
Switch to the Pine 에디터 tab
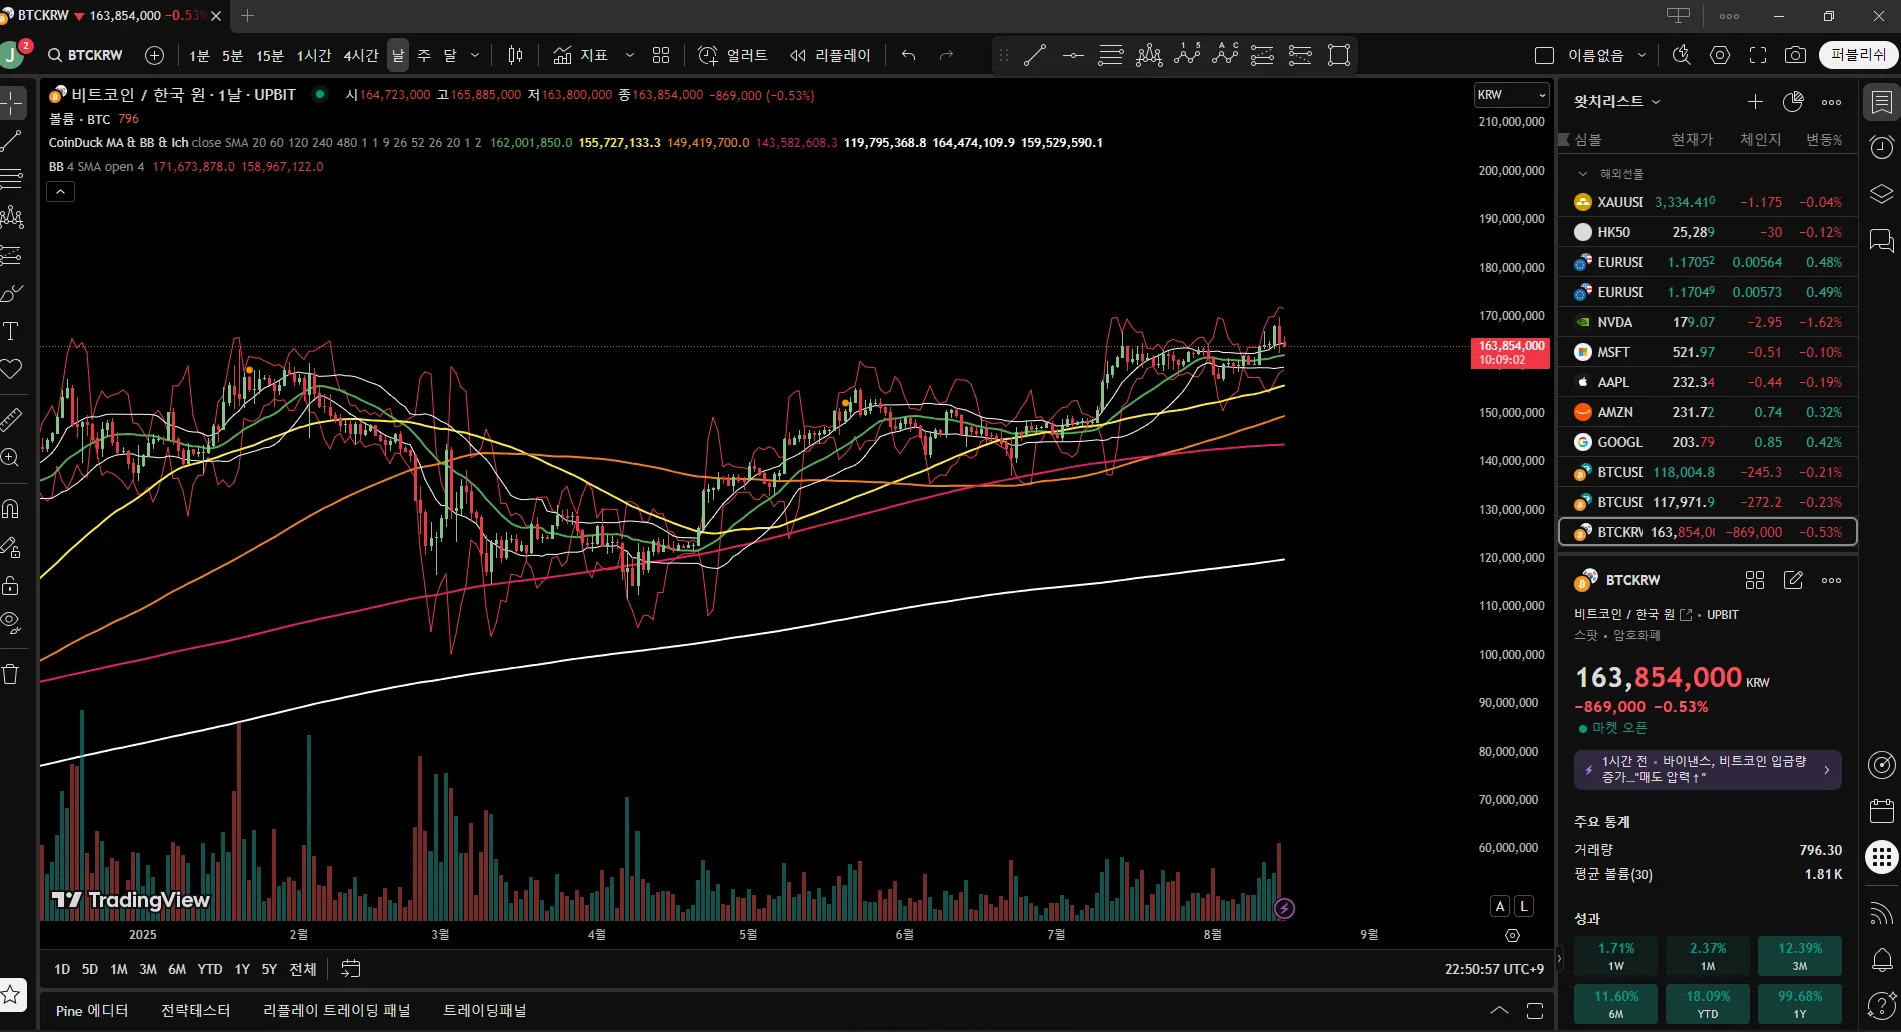point(92,1011)
